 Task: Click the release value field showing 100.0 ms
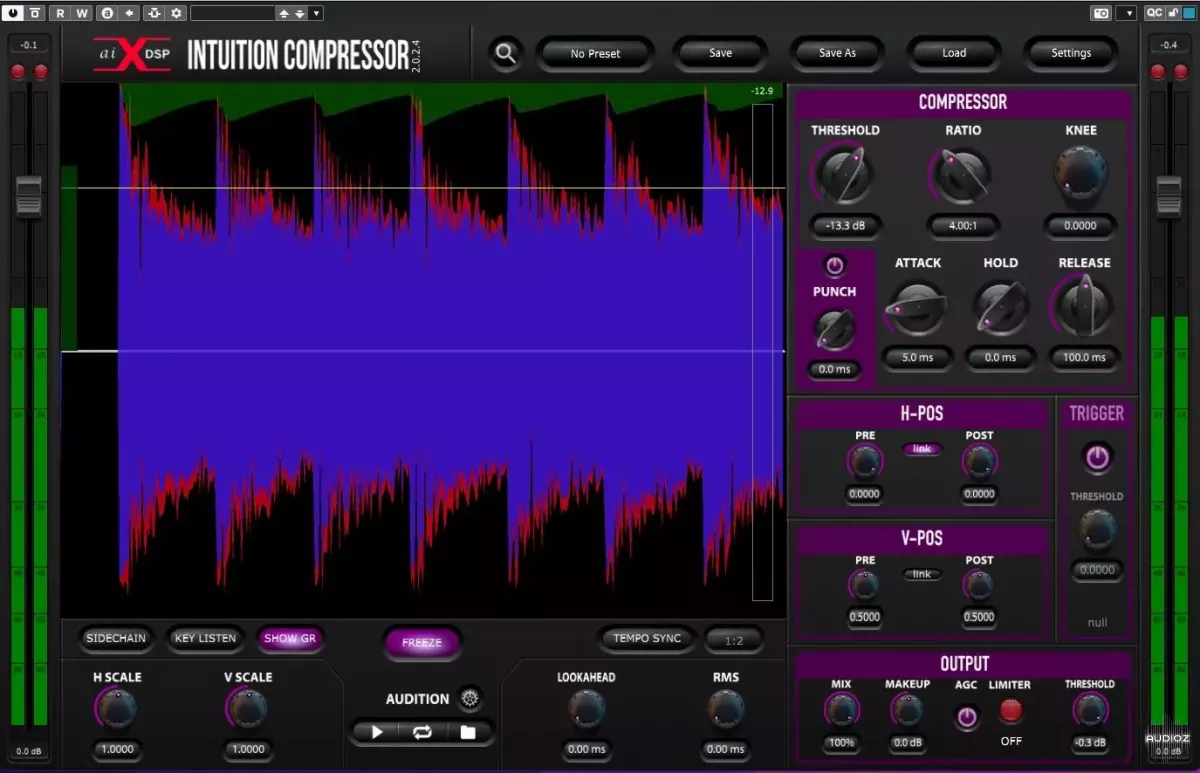tap(1084, 357)
